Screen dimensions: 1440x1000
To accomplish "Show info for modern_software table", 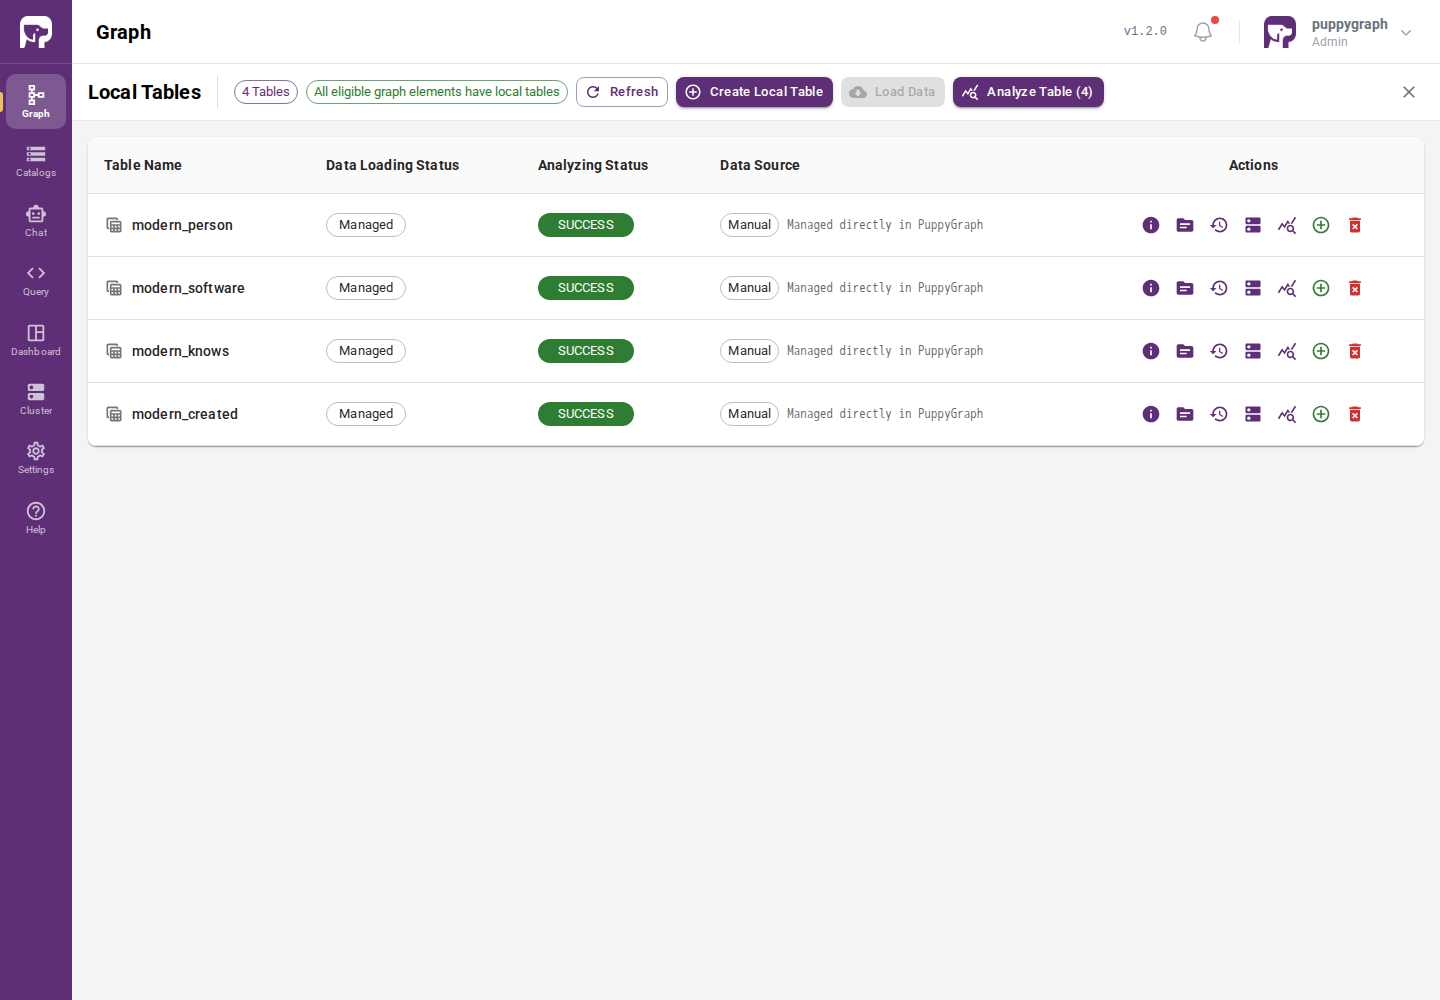I will 1151,288.
